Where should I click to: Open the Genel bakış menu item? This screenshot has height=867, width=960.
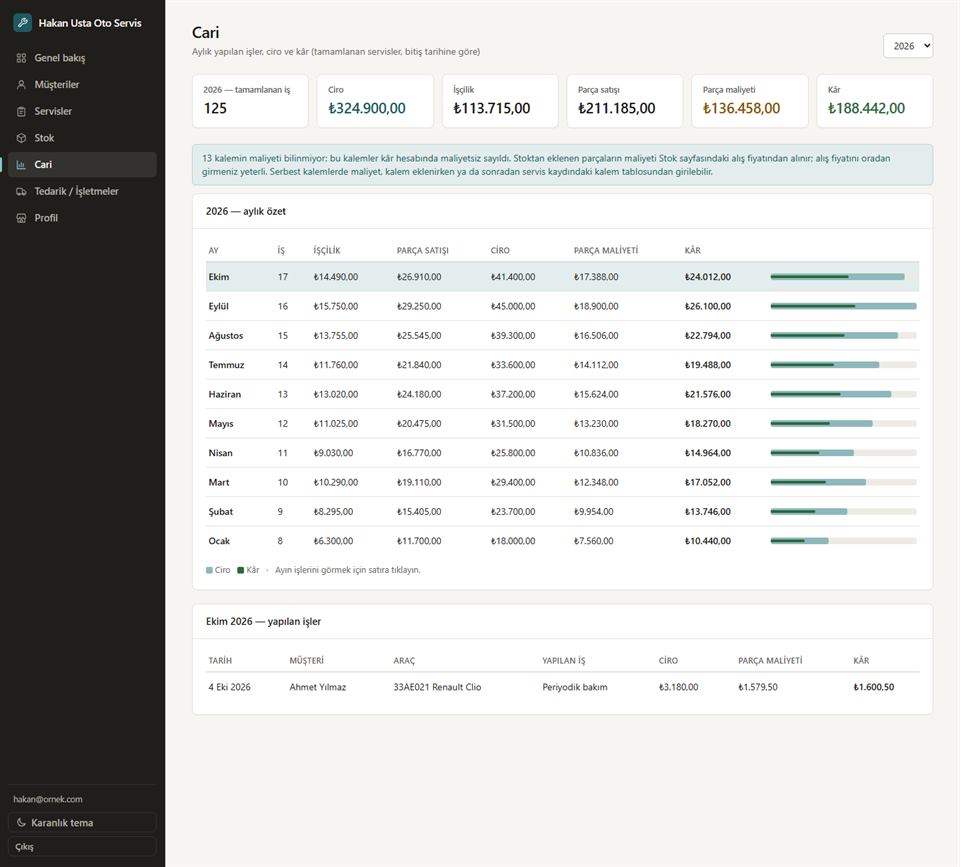pos(82,58)
